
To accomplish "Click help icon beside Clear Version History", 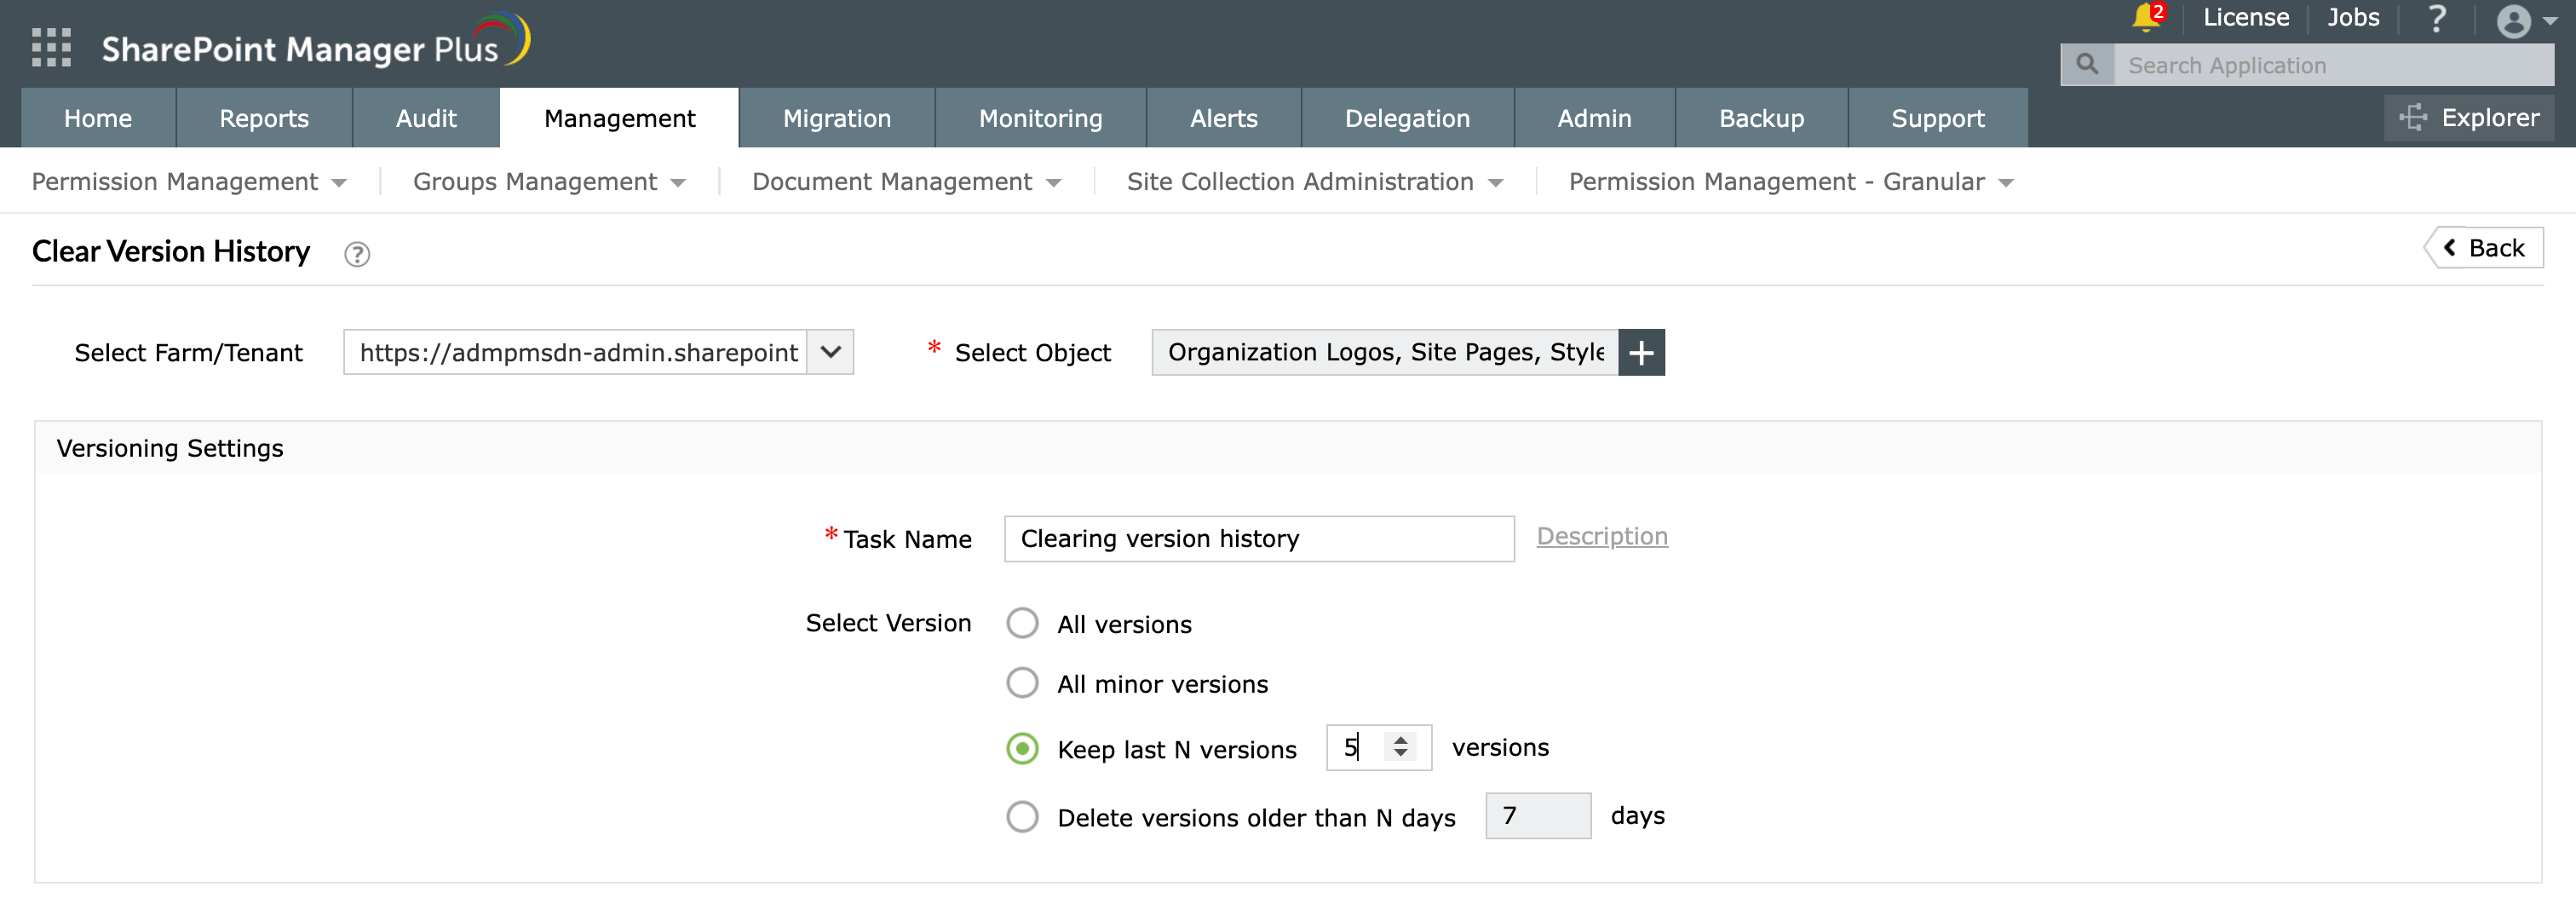I will coord(357,254).
